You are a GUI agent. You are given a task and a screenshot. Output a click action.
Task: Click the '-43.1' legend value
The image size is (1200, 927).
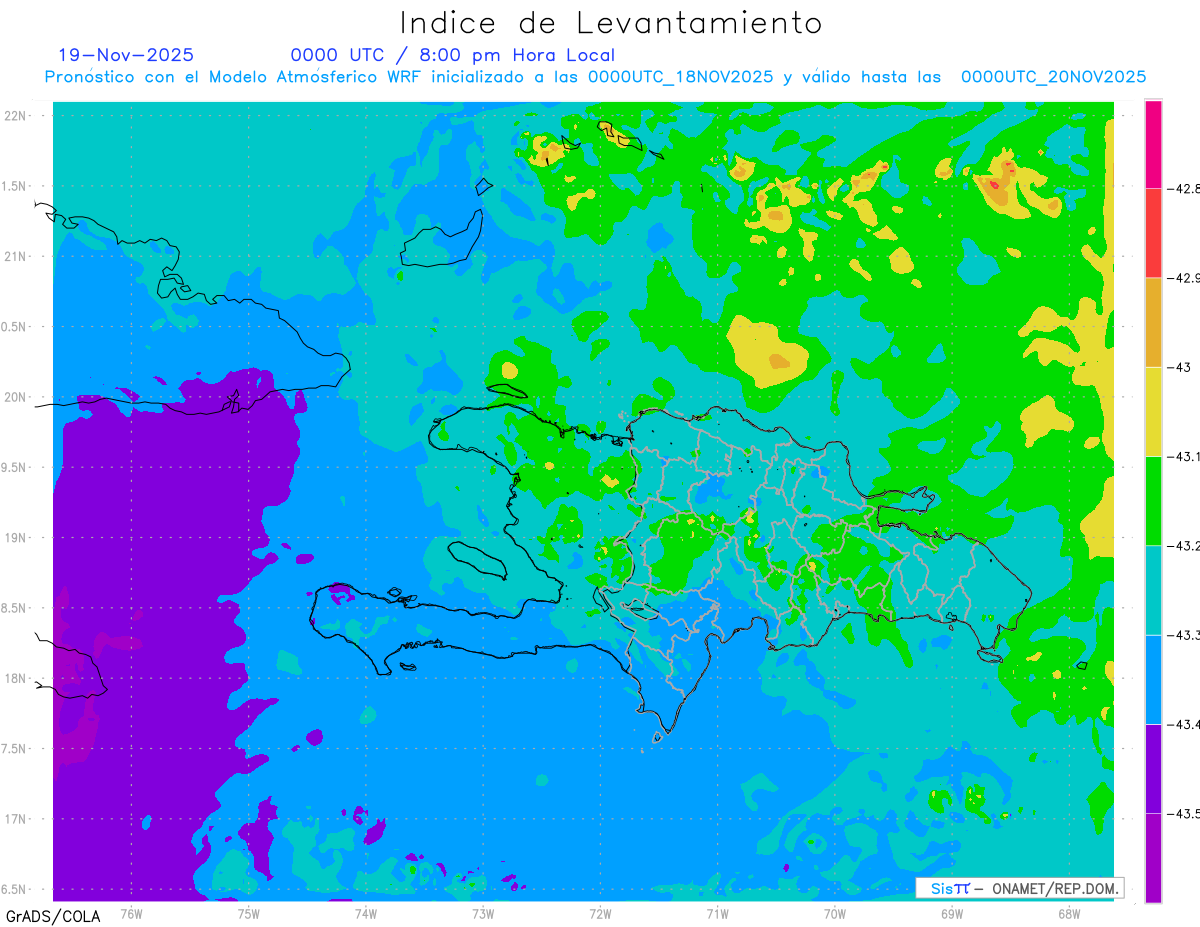tap(1184, 456)
